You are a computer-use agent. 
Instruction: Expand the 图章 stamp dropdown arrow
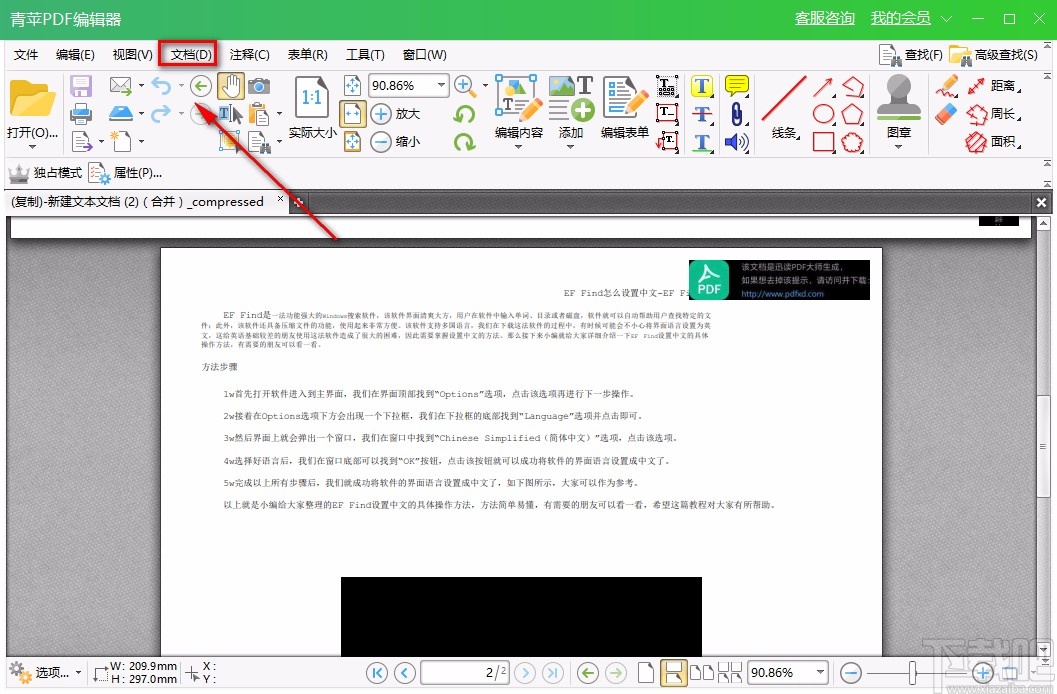[x=899, y=146]
